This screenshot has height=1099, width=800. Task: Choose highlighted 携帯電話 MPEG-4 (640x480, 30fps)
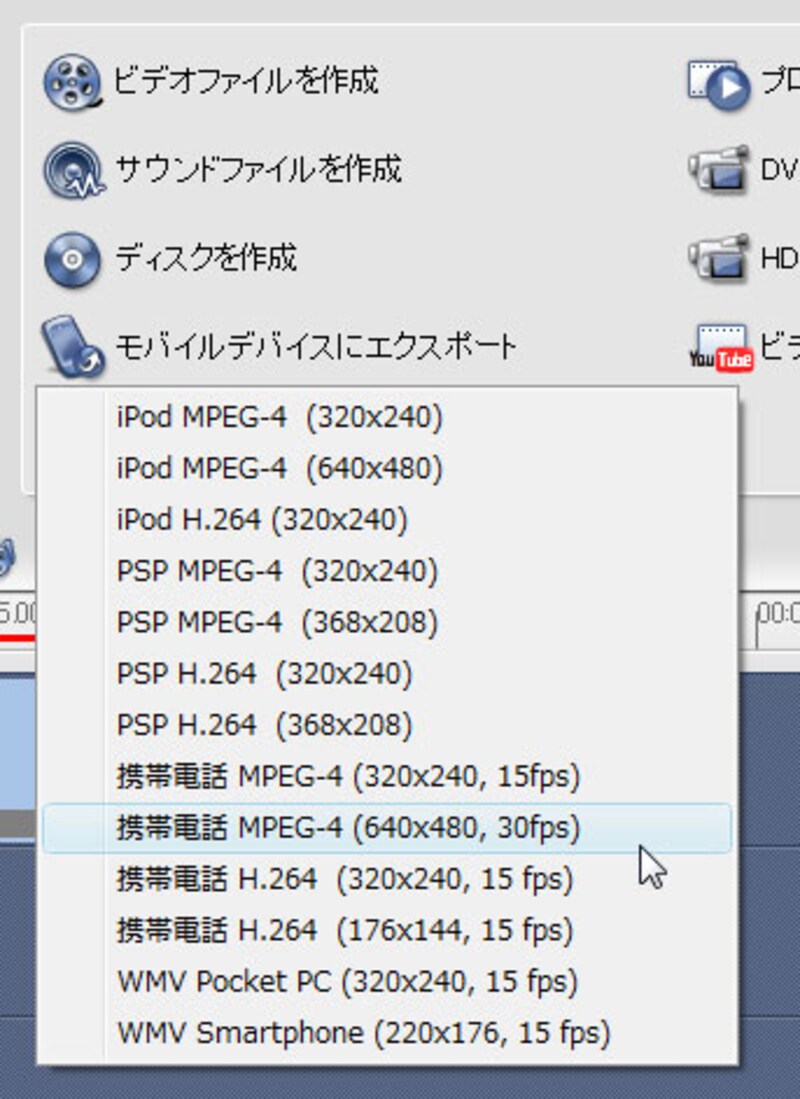pyautogui.click(x=387, y=828)
